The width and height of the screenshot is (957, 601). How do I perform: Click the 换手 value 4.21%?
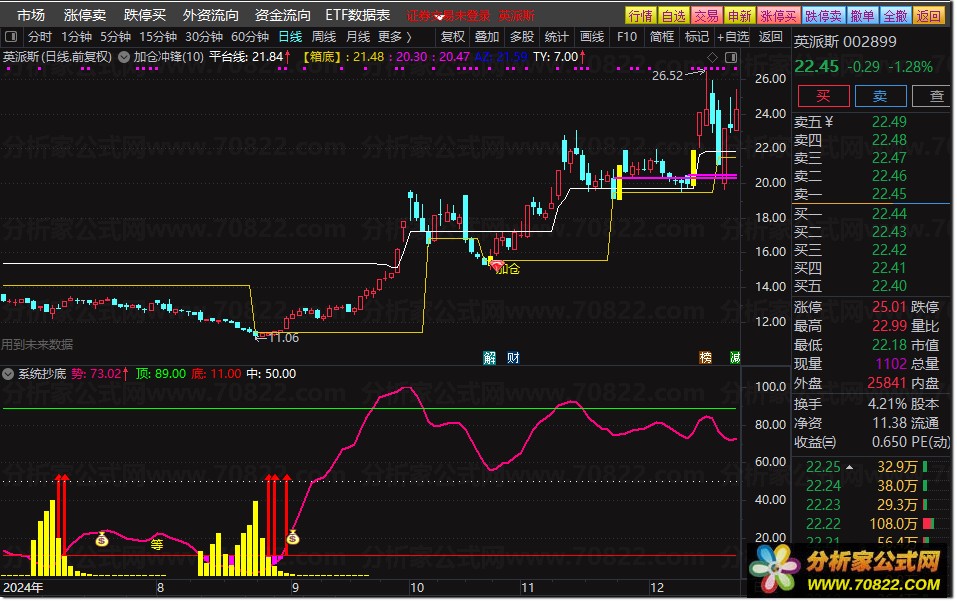pos(887,404)
